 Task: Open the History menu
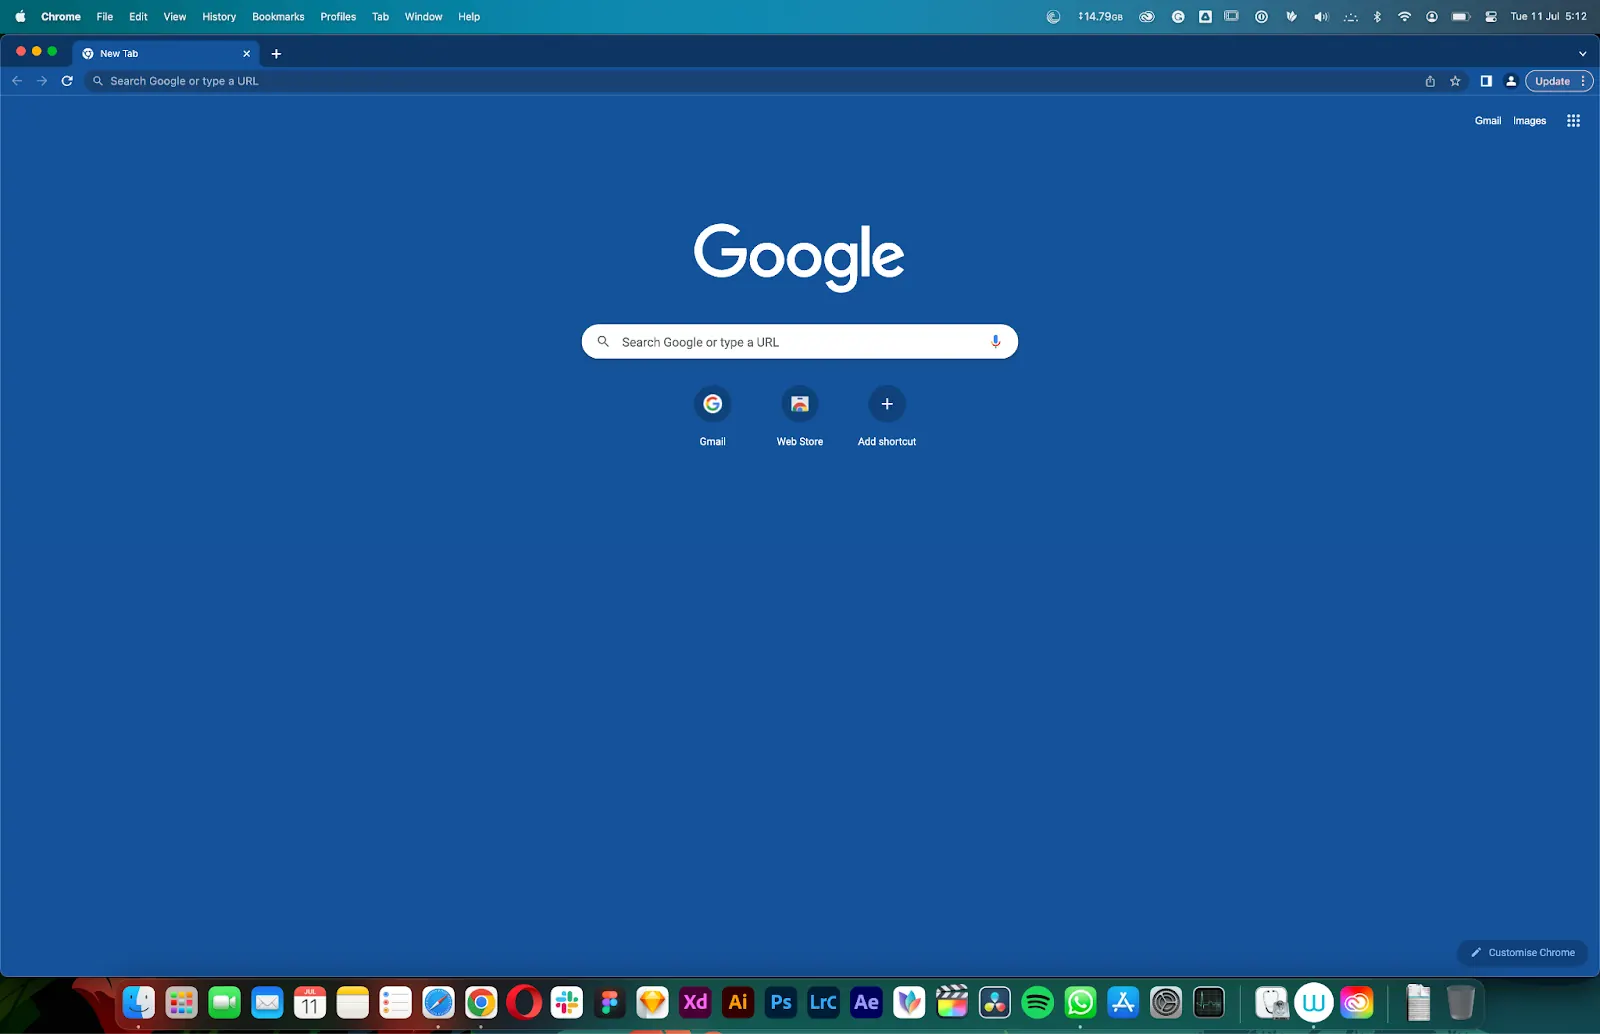pos(219,17)
